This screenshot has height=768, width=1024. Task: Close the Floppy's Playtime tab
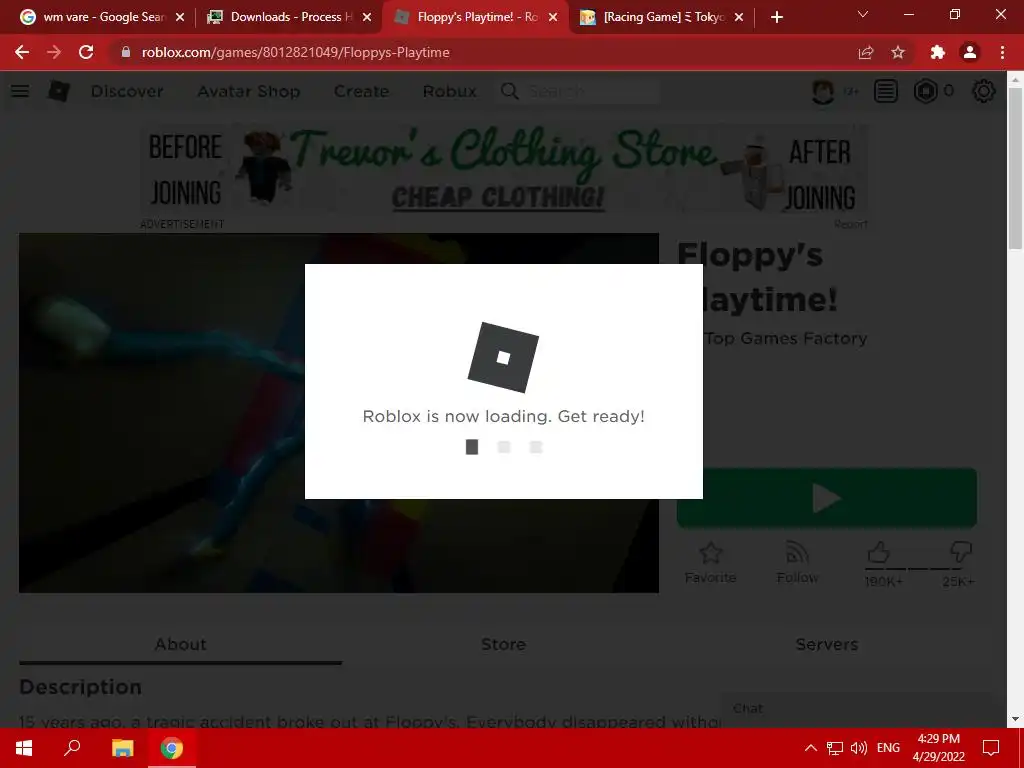pyautogui.click(x=553, y=17)
